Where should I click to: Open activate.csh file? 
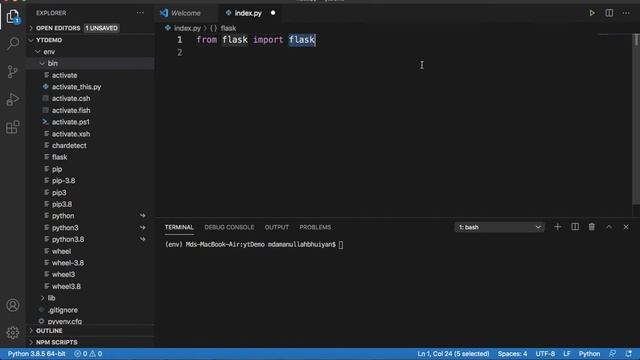coord(71,98)
